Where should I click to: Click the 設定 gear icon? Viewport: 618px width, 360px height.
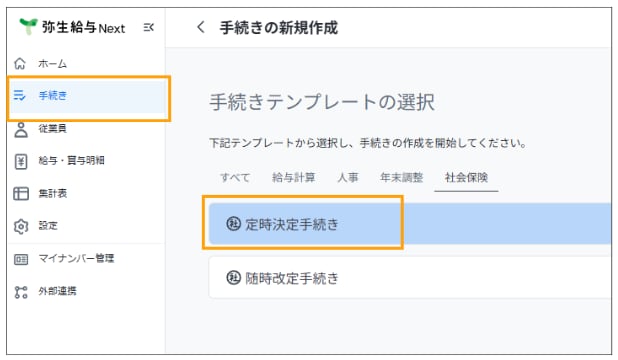click(x=21, y=226)
